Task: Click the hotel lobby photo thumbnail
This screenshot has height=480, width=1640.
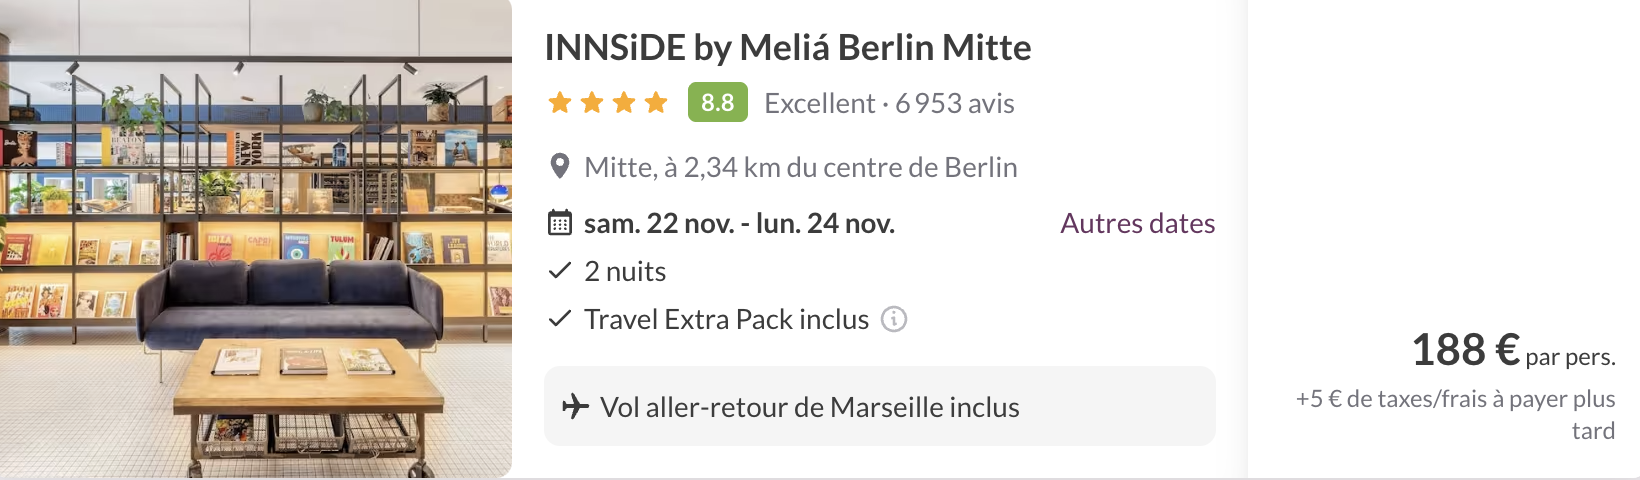Action: 256,240
